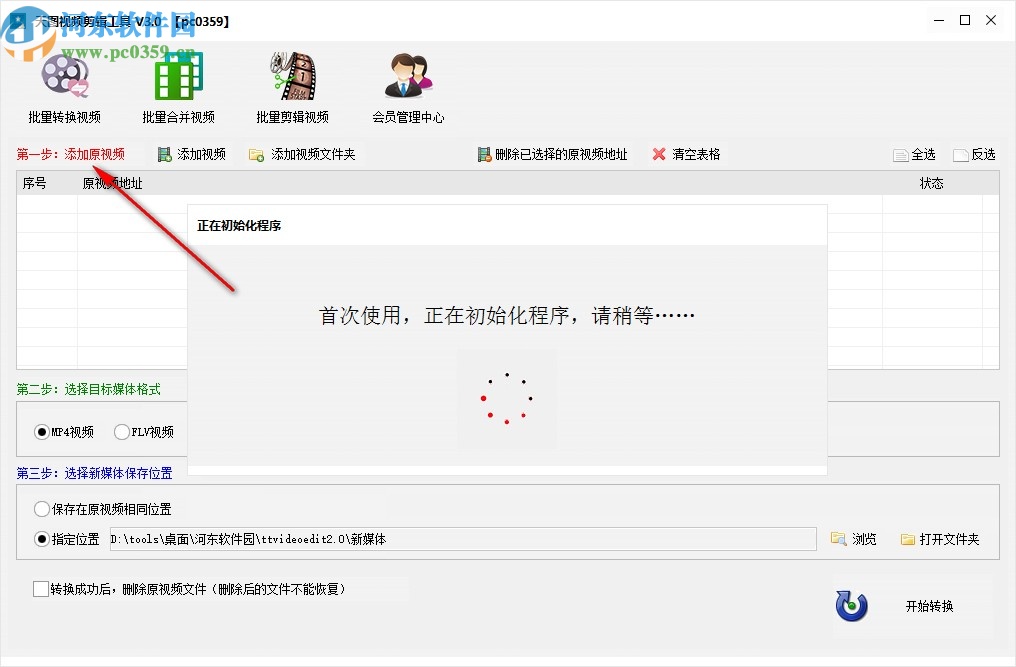Maximize the application window

965,21
